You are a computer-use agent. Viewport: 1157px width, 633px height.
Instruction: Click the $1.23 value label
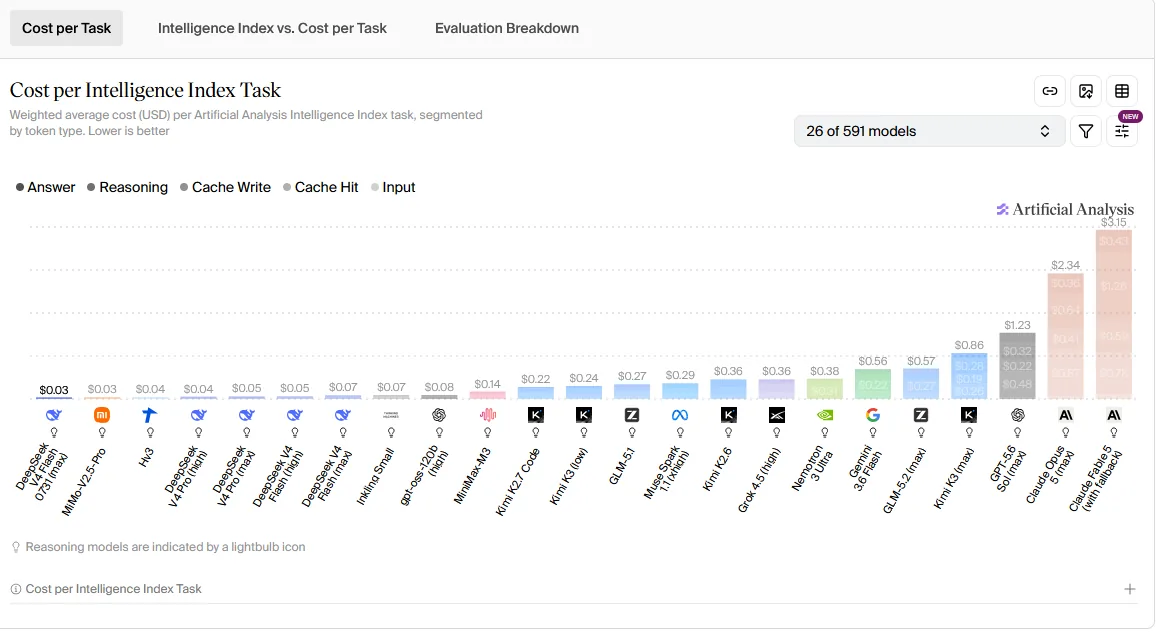point(1018,325)
